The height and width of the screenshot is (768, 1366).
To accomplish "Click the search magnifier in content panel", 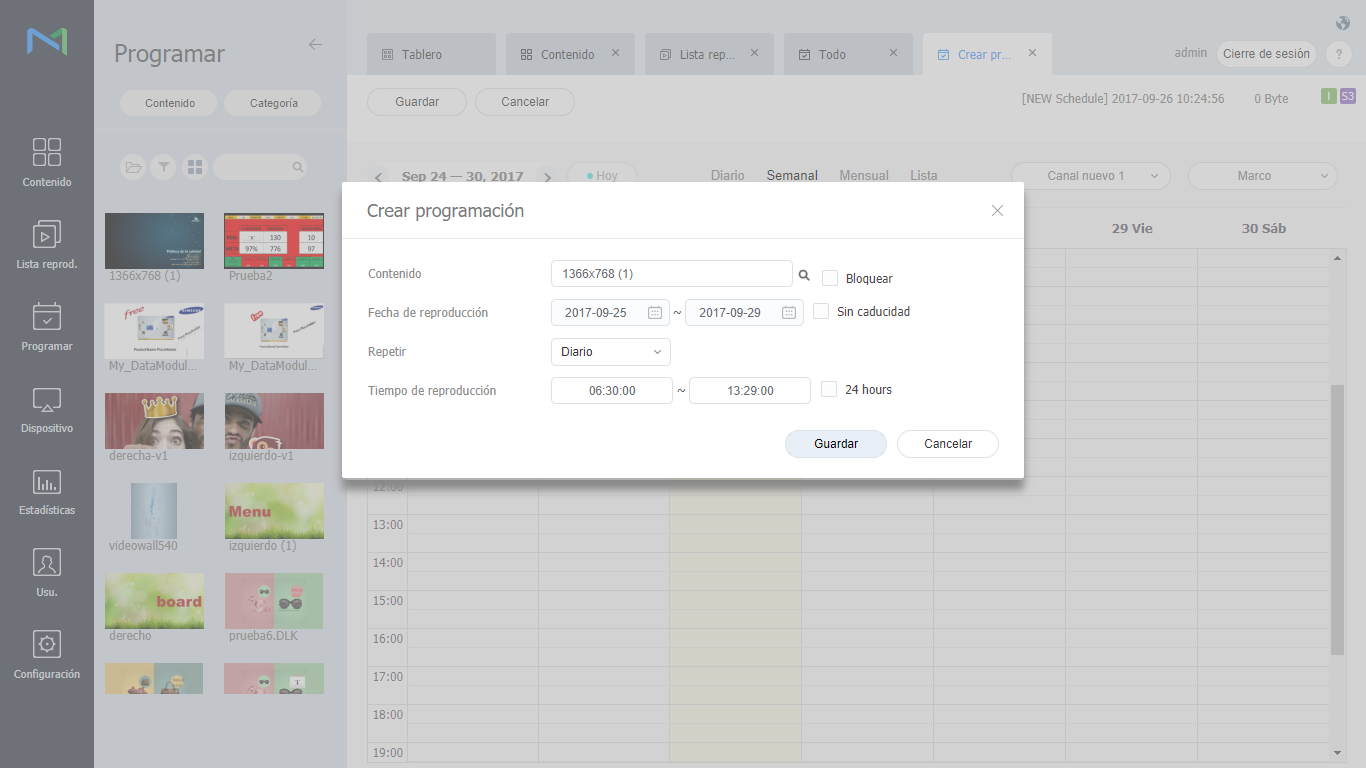I will click(x=297, y=167).
